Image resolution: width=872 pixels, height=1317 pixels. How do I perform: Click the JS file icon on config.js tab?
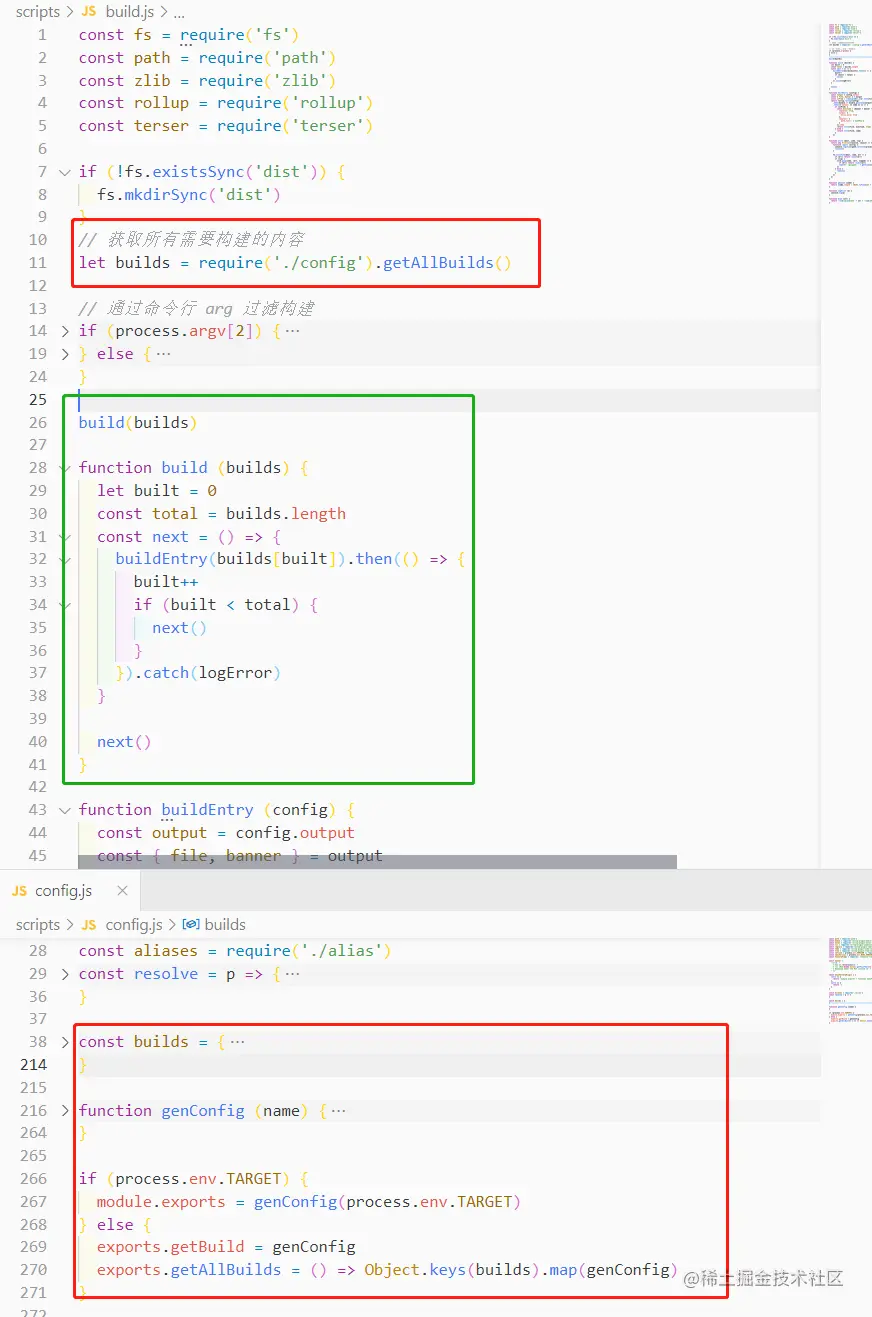pos(19,890)
